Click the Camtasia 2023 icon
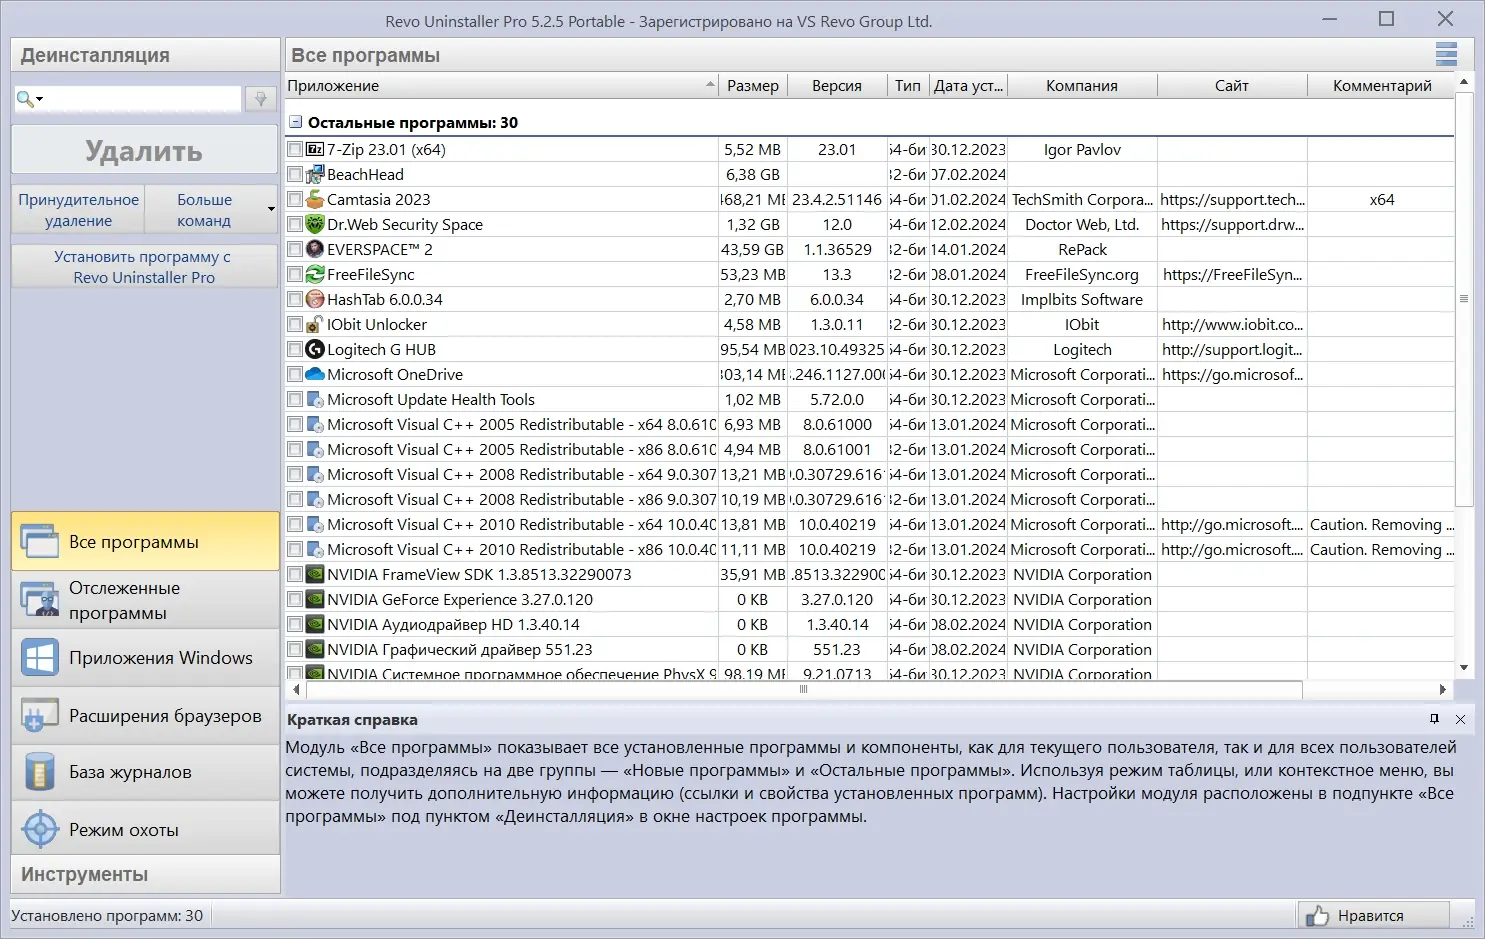 point(315,199)
